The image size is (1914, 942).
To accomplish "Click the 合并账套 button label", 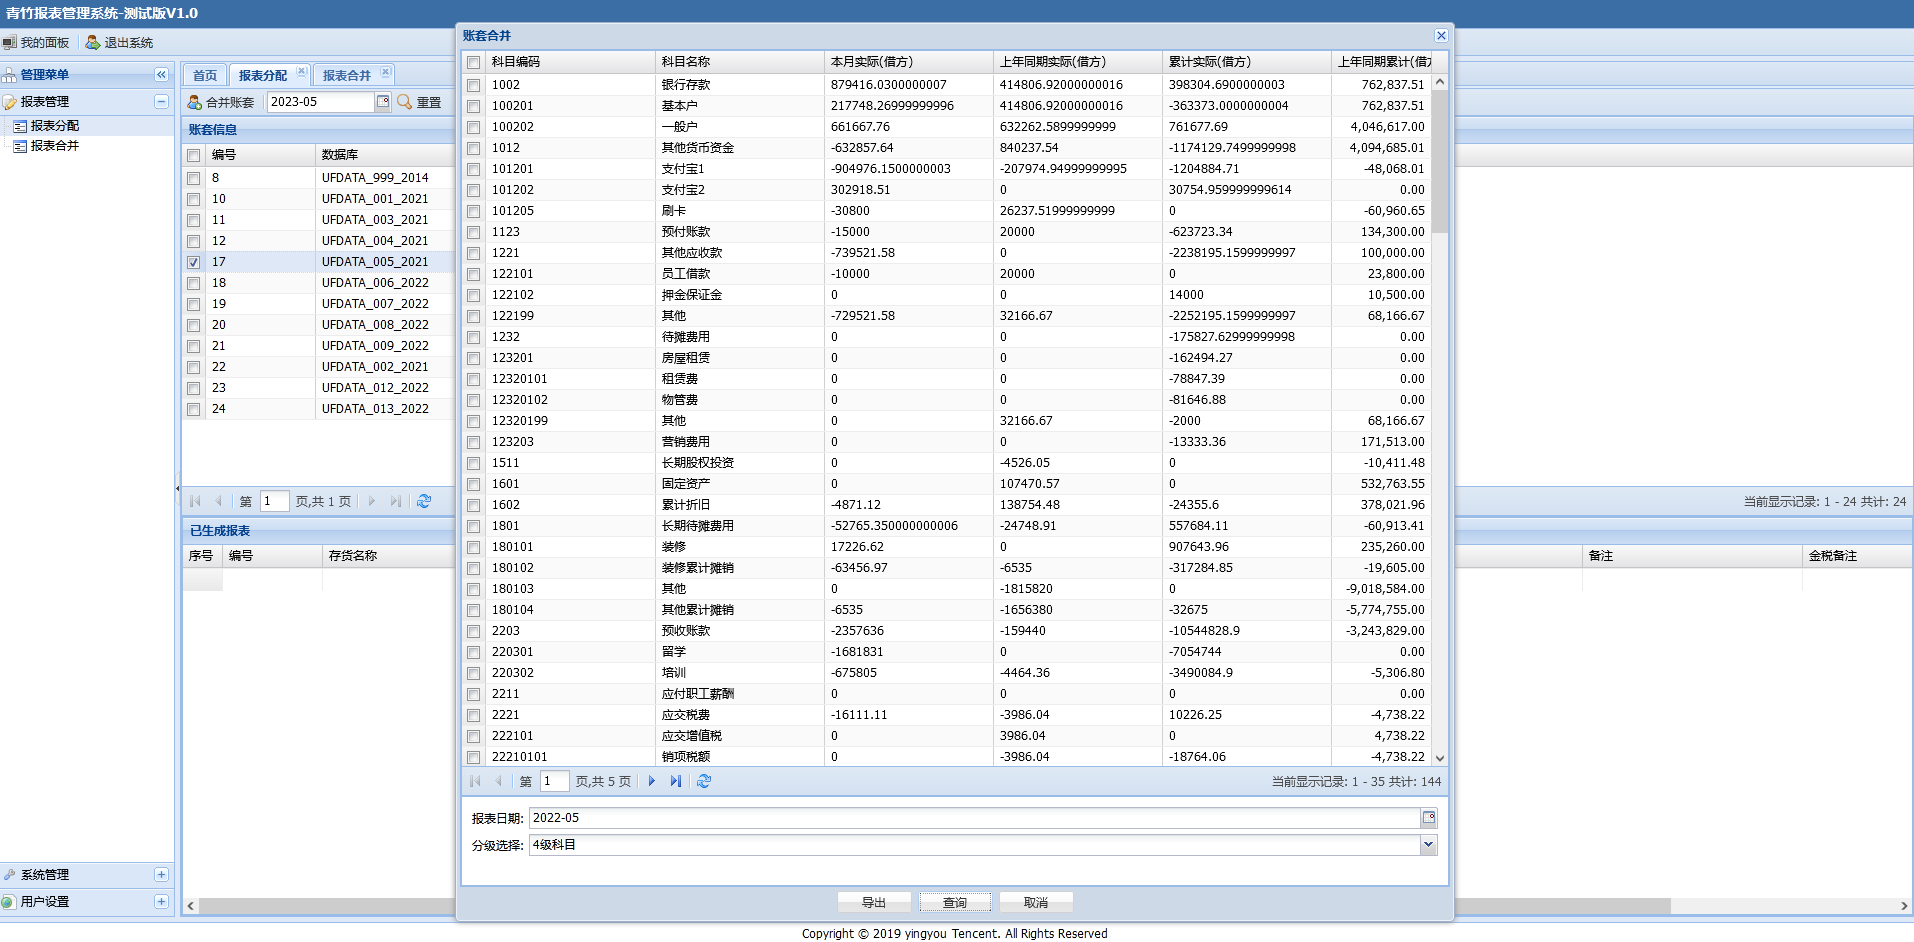I will pos(230,102).
